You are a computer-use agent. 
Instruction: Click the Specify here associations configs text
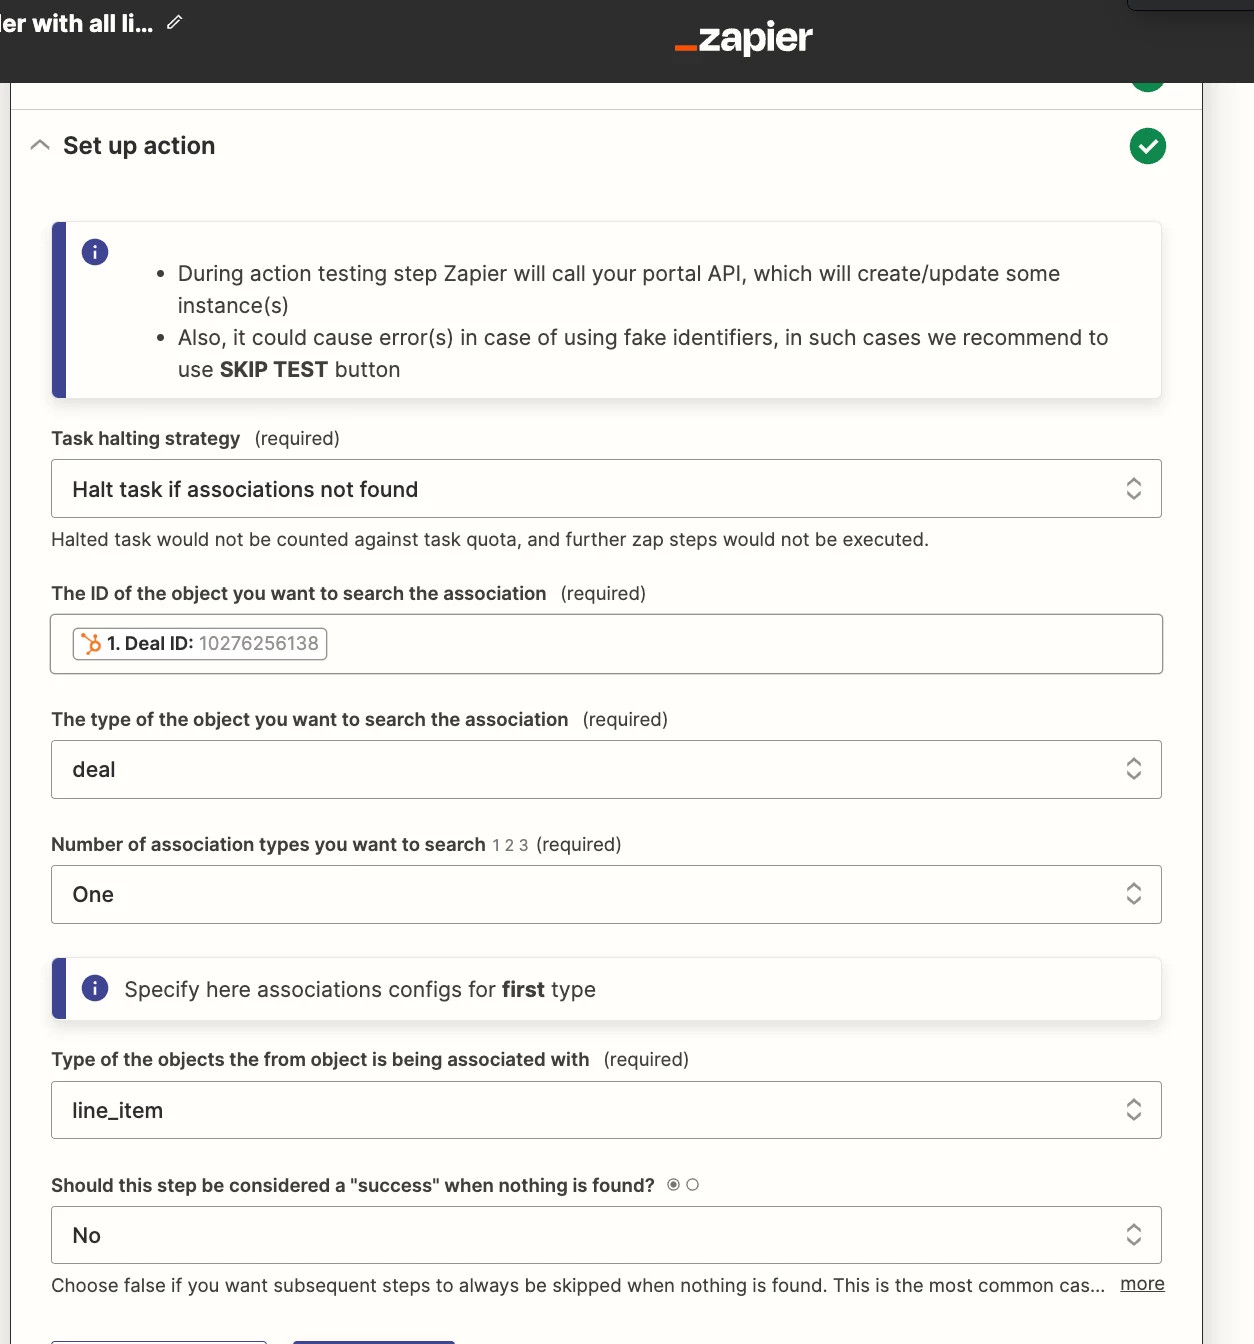point(360,990)
